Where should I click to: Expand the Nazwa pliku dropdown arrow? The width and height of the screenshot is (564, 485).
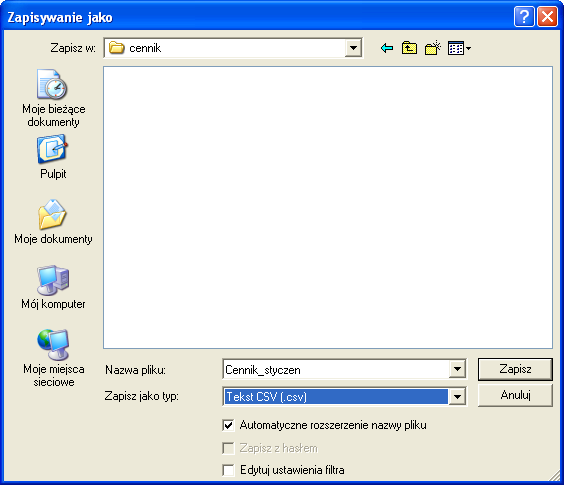(457, 369)
